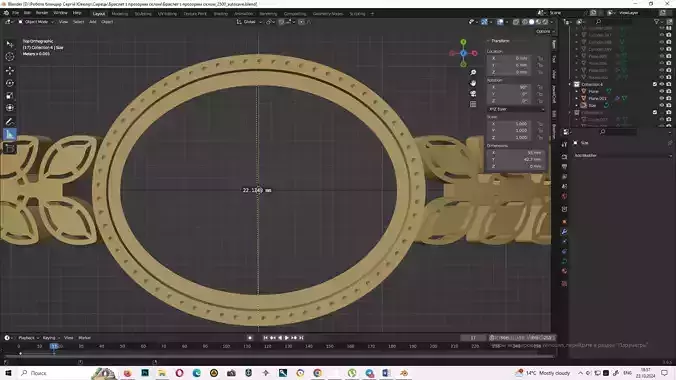This screenshot has width=676, height=380.
Task: Select the Add Cube tool
Action: (9, 149)
